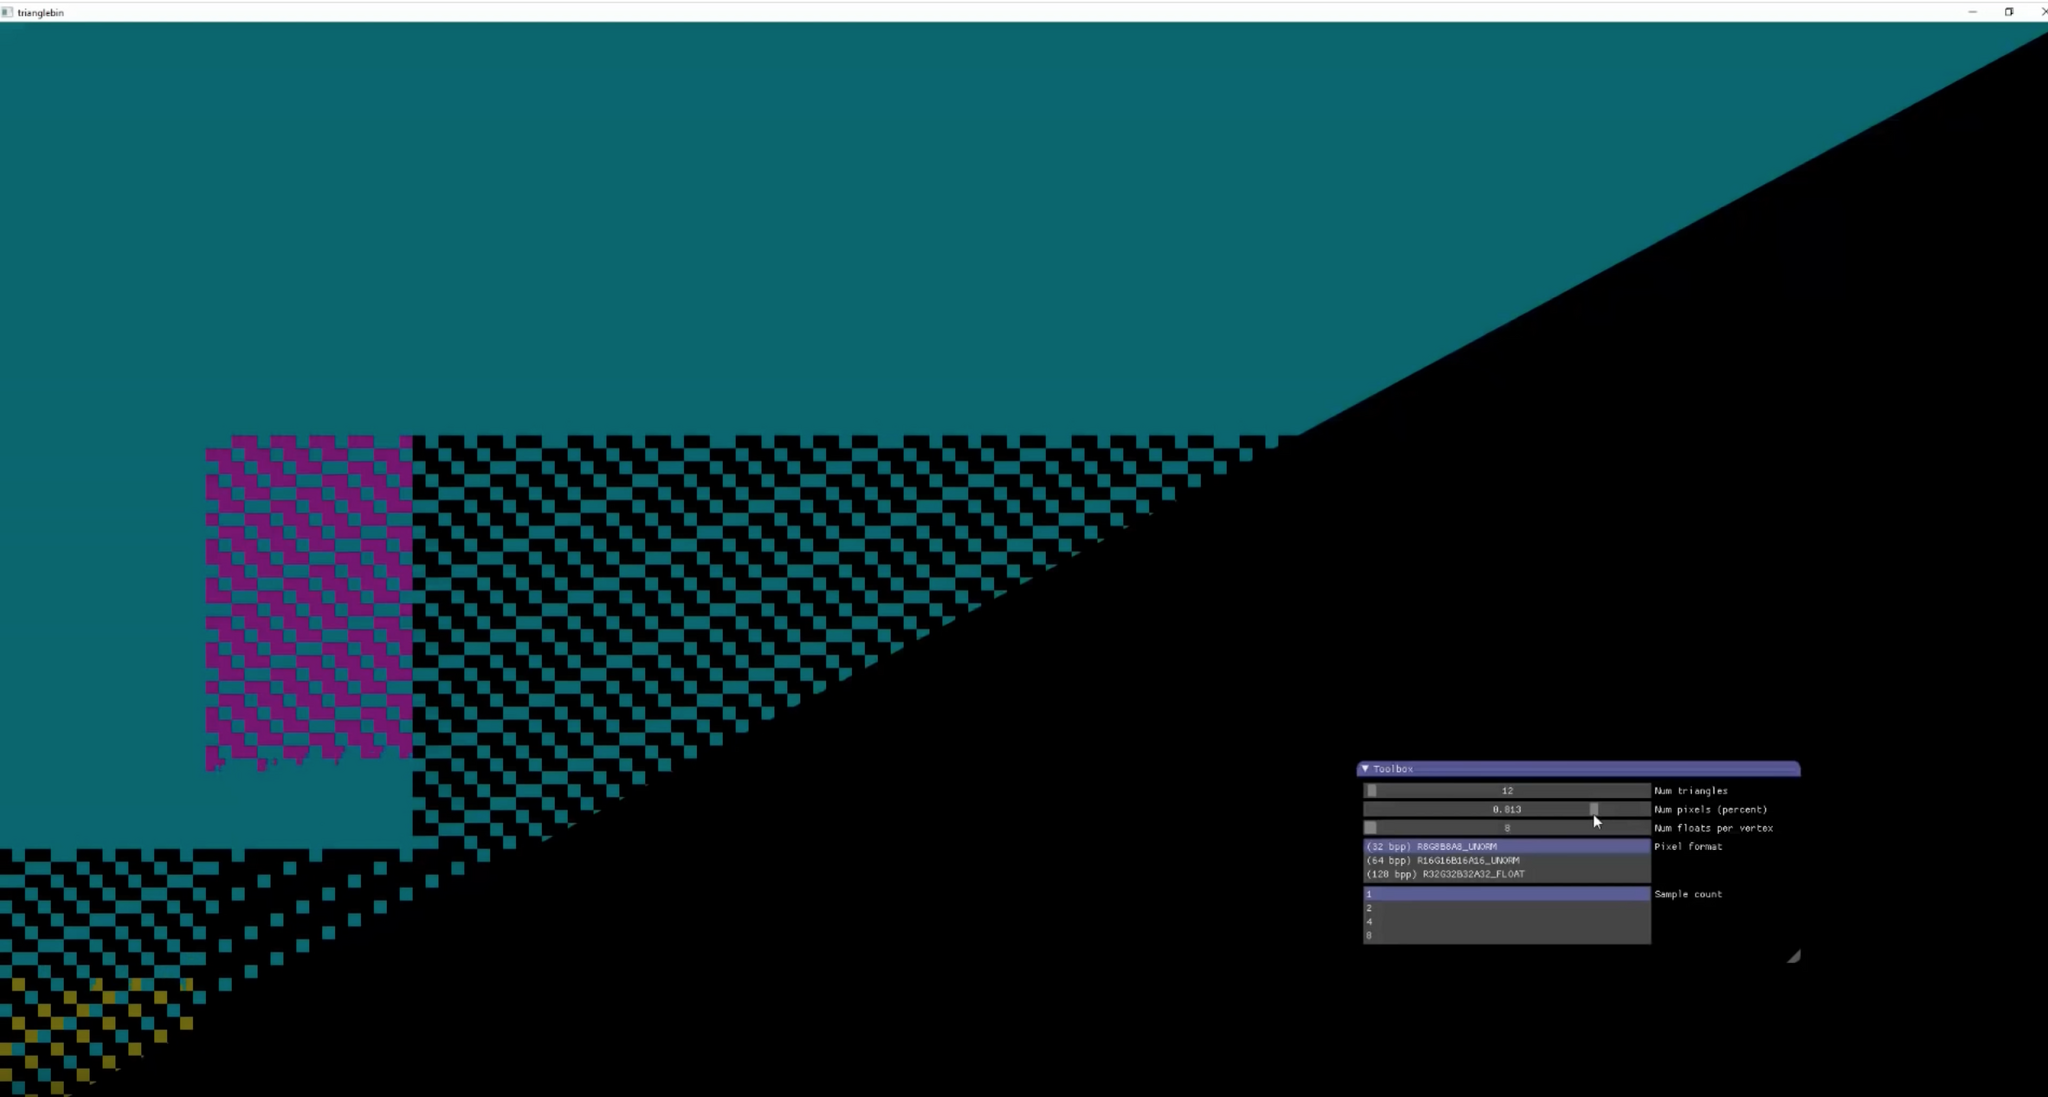Adjust the Num pixels percent slider

point(1593,809)
